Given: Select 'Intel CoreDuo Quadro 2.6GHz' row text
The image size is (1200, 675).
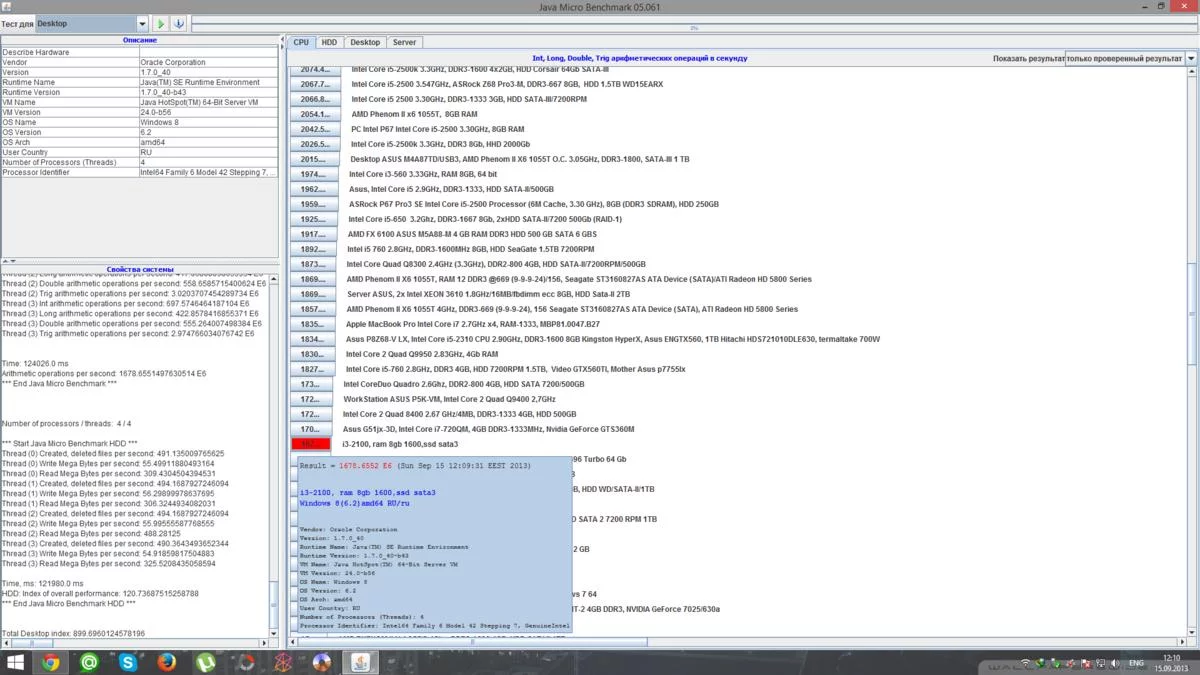Looking at the screenshot, I should pos(464,384).
